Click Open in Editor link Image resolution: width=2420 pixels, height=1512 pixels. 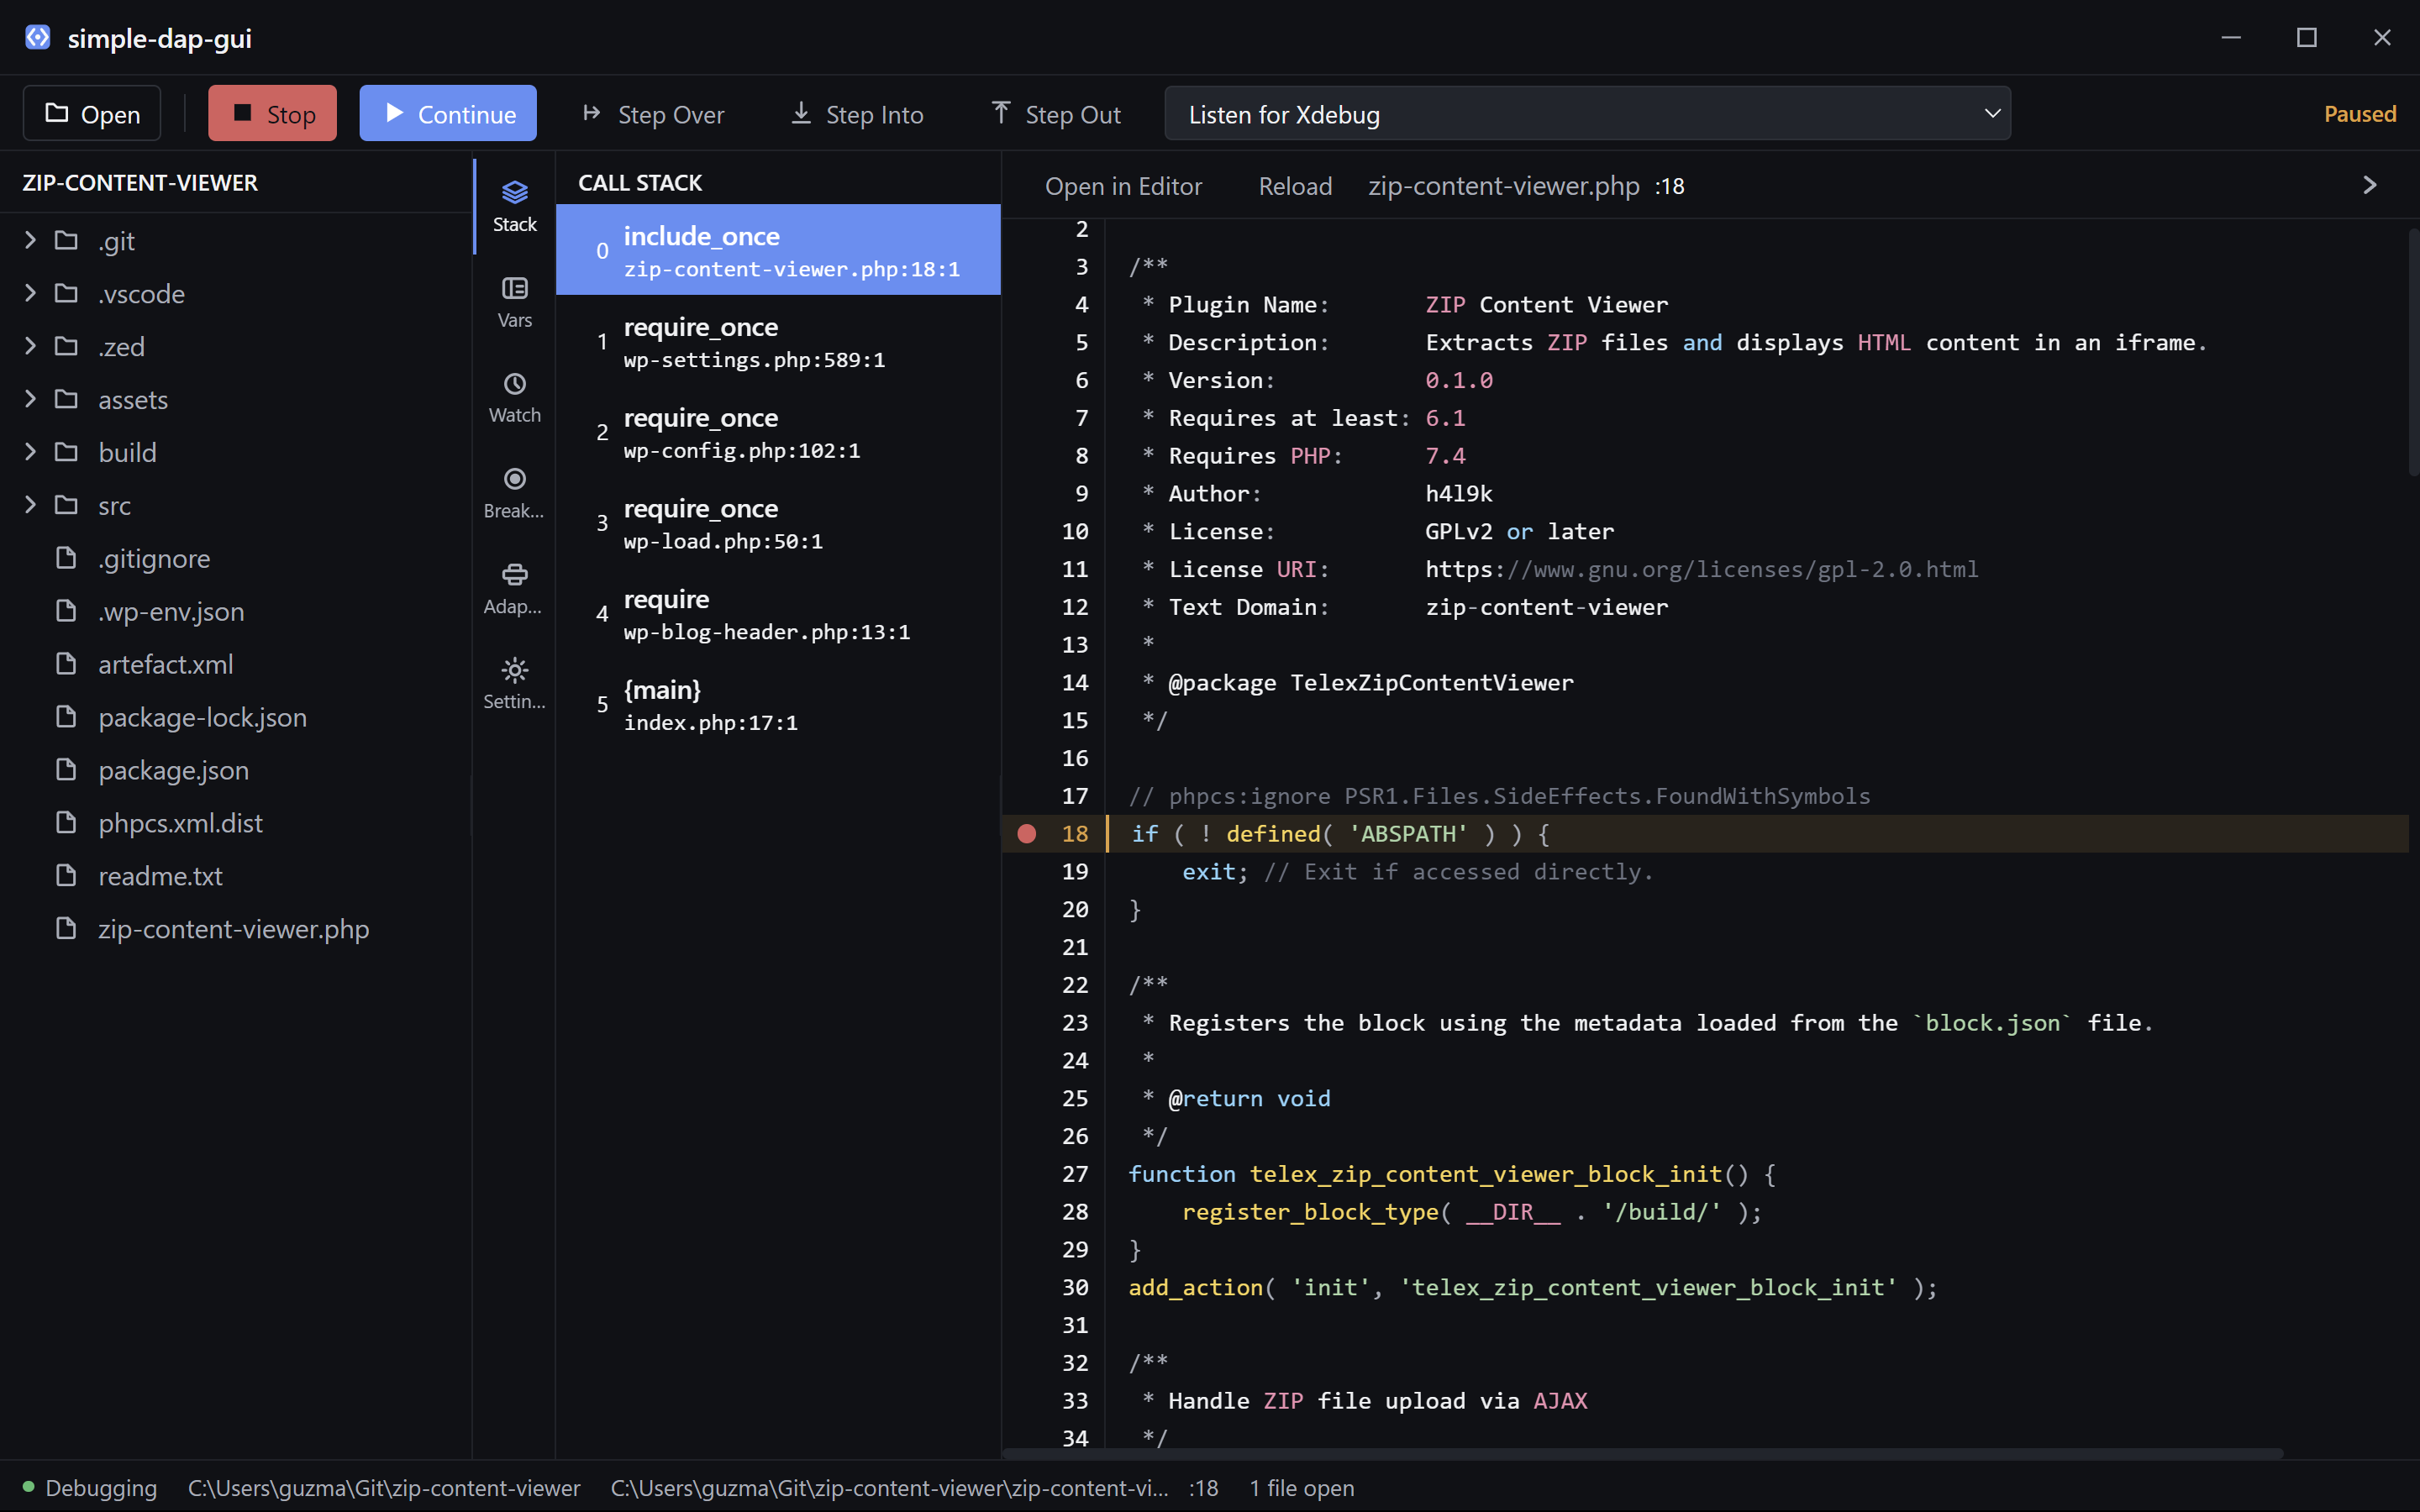click(1123, 186)
